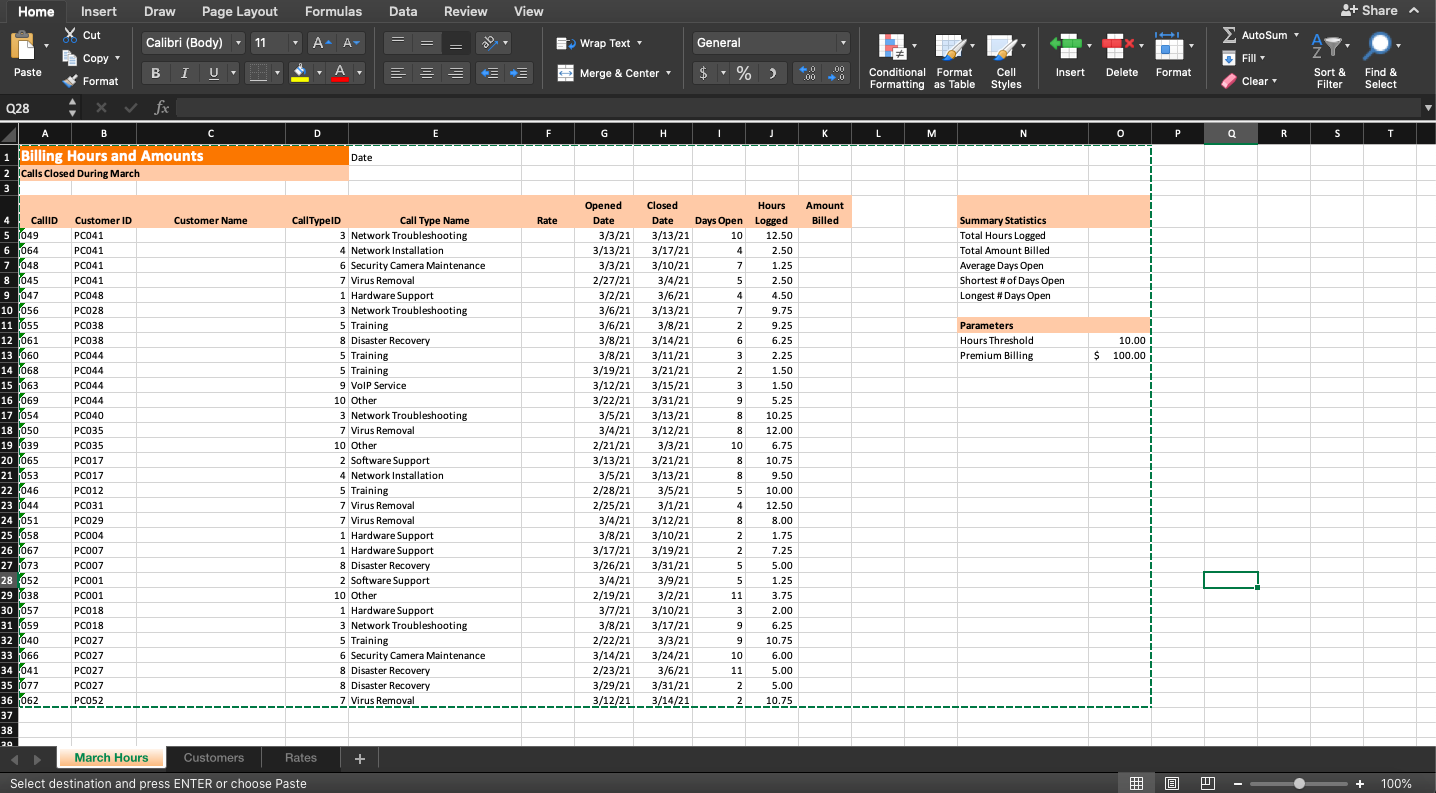
Task: Click the percent style icon
Action: coord(743,73)
